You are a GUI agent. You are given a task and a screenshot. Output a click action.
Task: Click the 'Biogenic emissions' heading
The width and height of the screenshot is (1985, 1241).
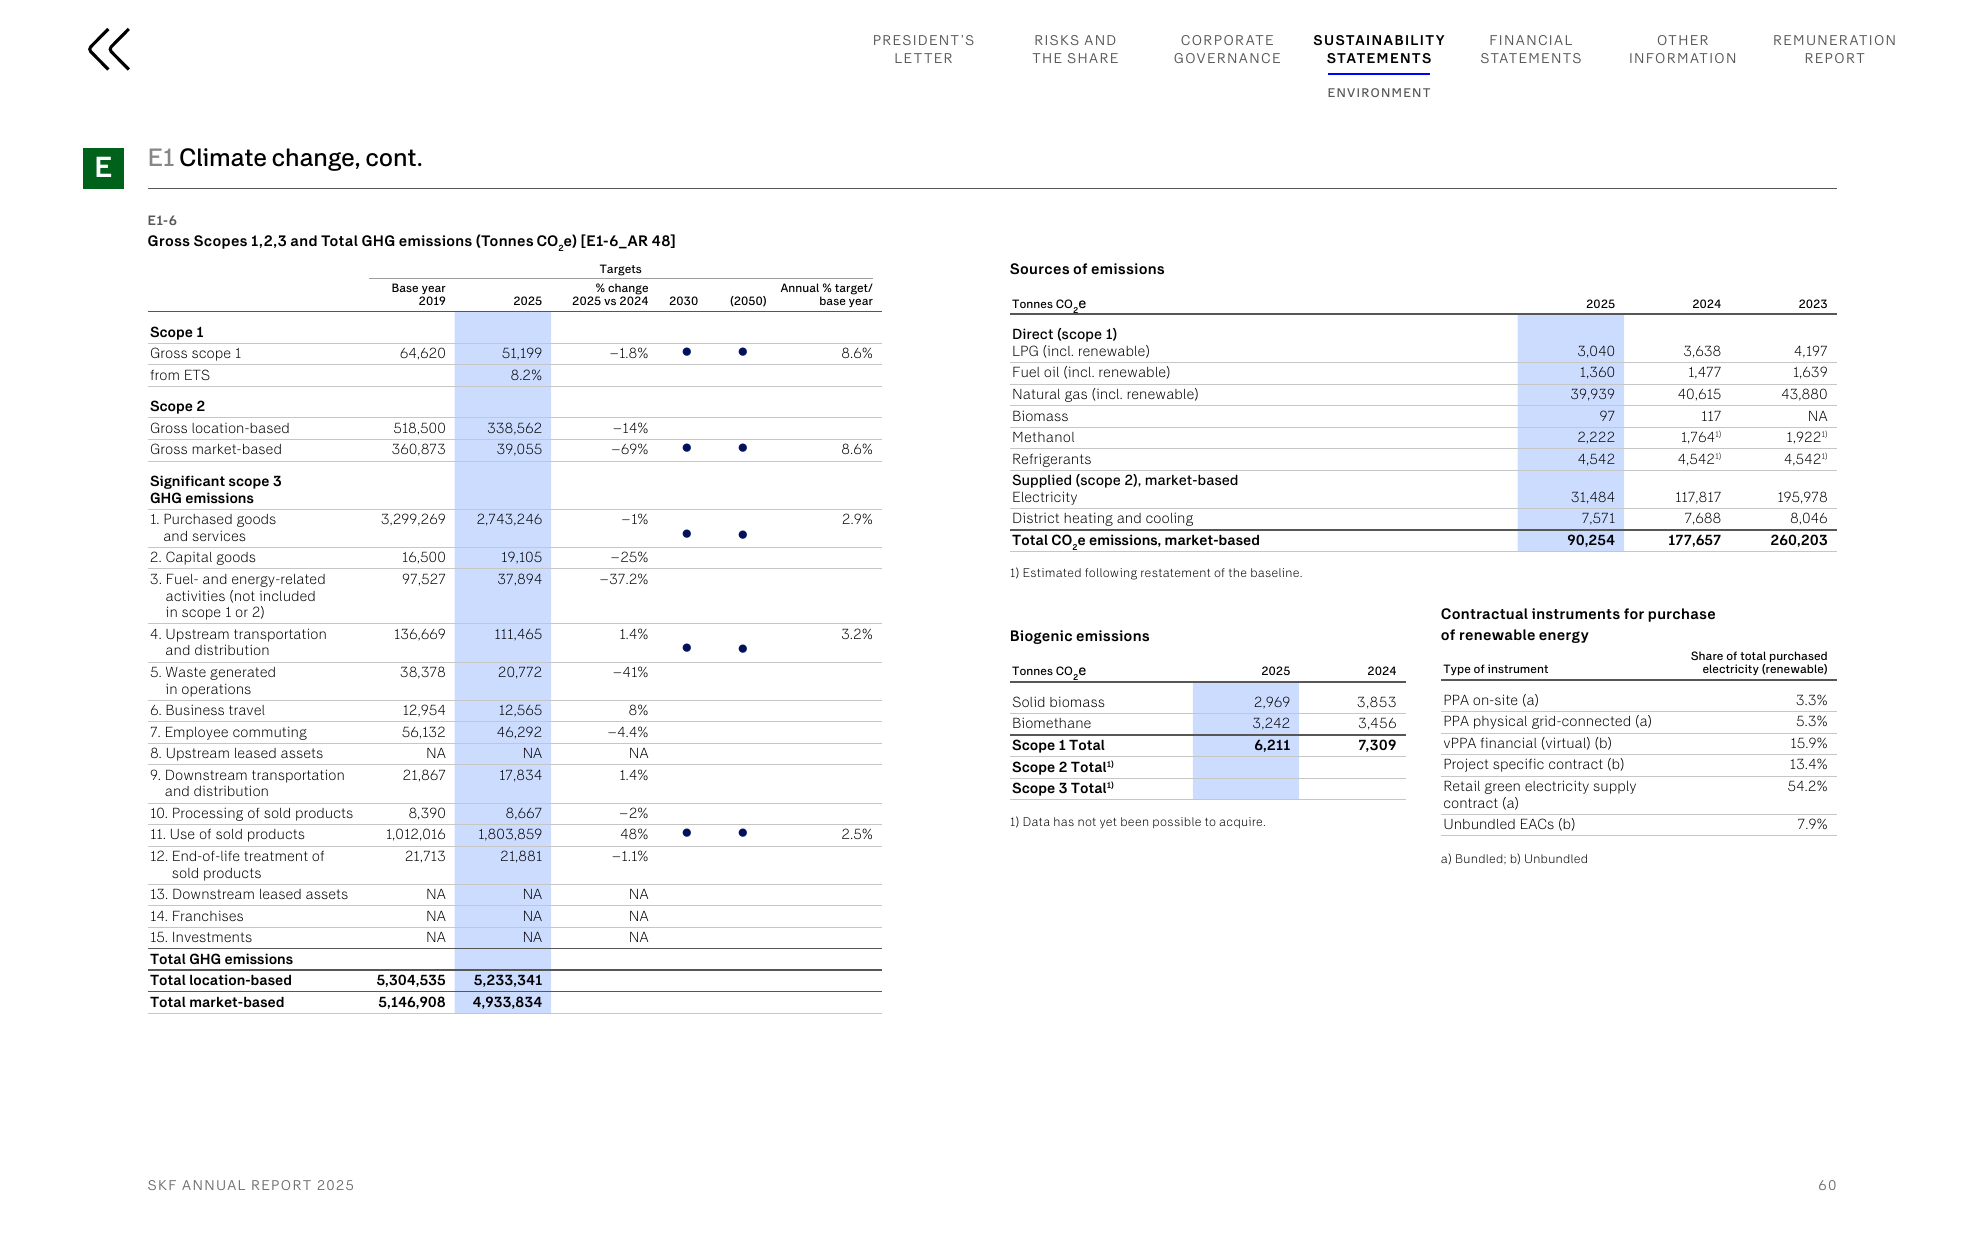pos(1079,636)
